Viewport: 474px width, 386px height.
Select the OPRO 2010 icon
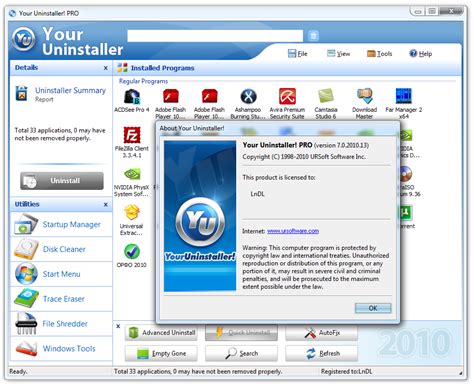(132, 252)
